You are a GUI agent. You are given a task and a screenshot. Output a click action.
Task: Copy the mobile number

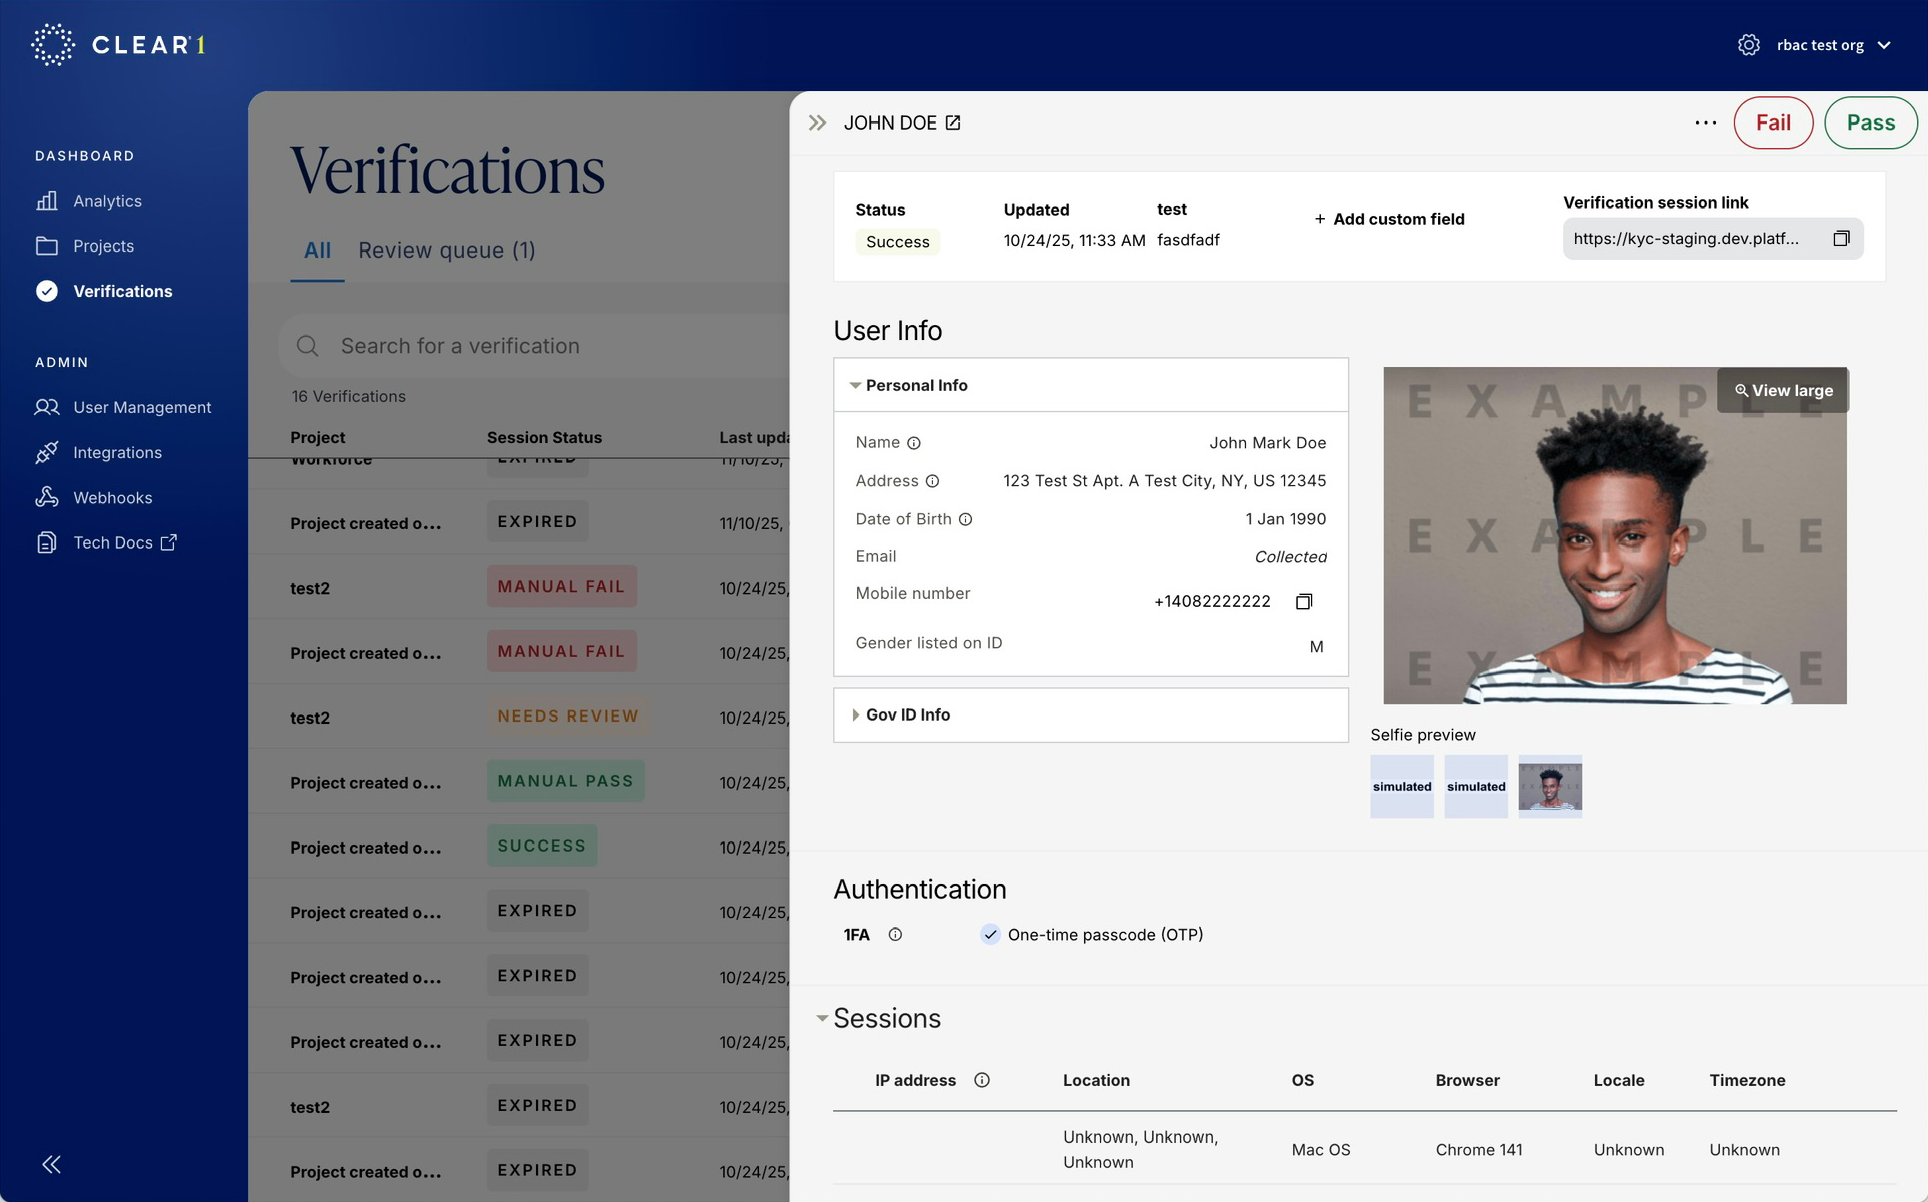pyautogui.click(x=1304, y=601)
